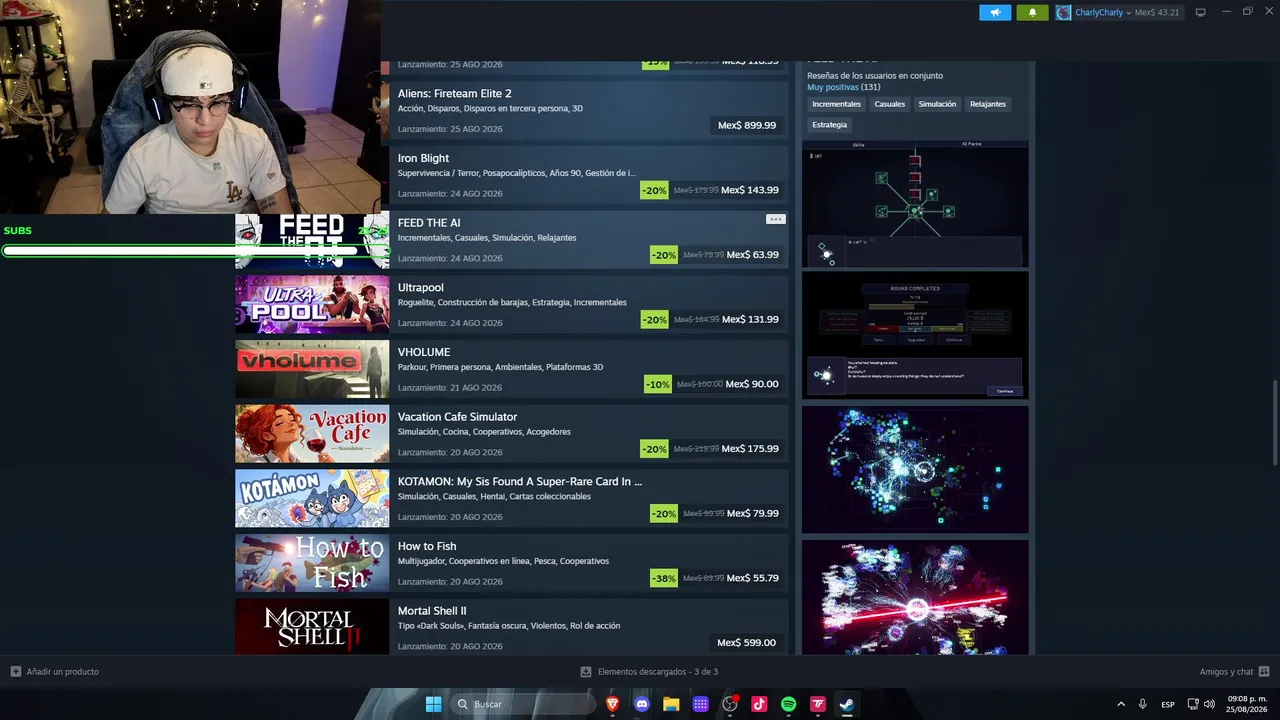Click the Steam icon on the taskbar
Screen dimensions: 1280x720
point(846,704)
